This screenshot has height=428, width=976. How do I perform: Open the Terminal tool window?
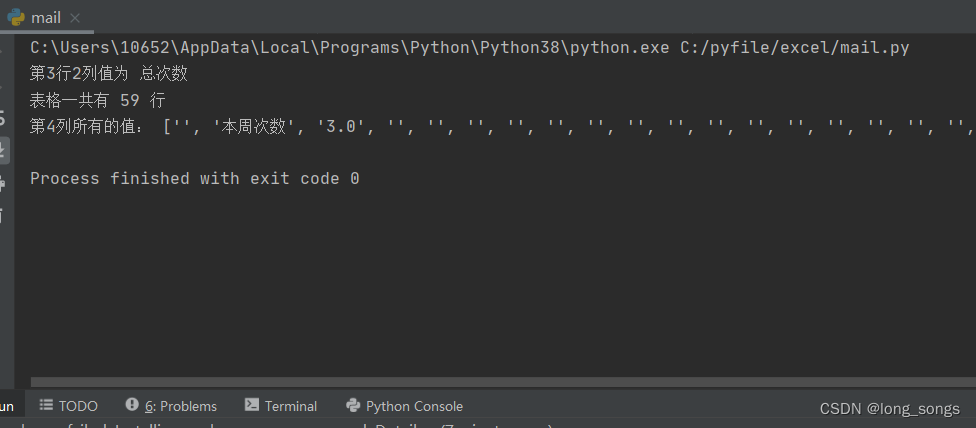(x=290, y=406)
